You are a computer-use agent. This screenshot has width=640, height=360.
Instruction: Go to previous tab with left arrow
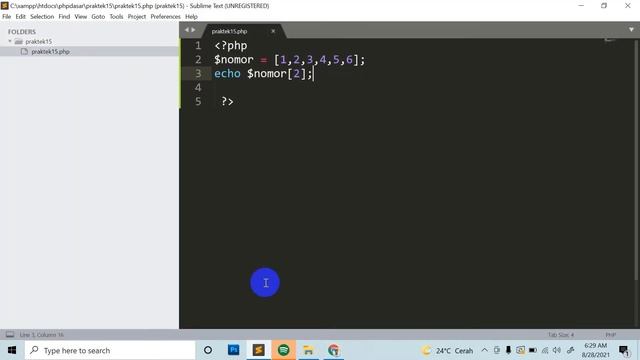[187, 30]
